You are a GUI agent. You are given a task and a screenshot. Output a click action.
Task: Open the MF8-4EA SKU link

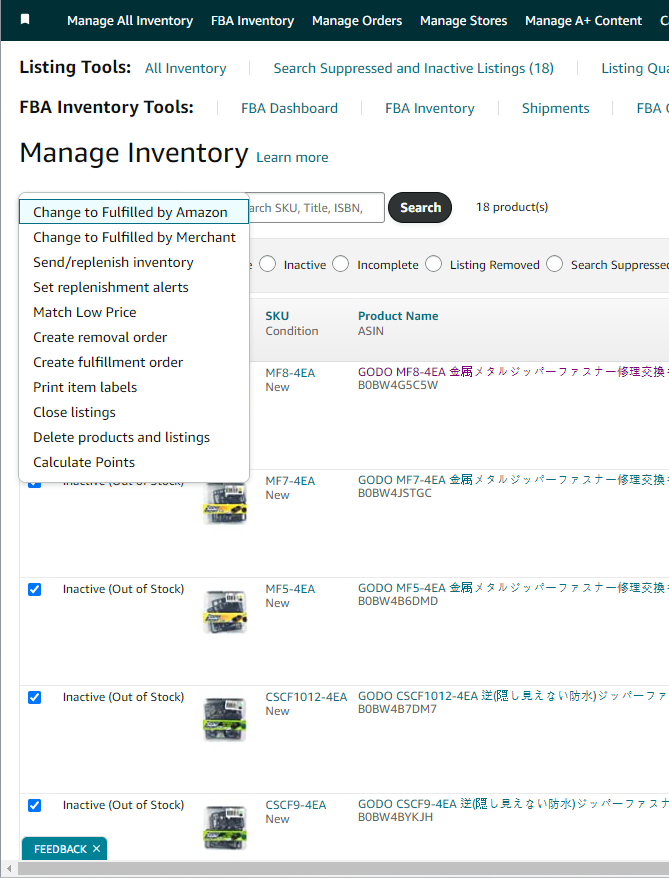click(x=290, y=373)
